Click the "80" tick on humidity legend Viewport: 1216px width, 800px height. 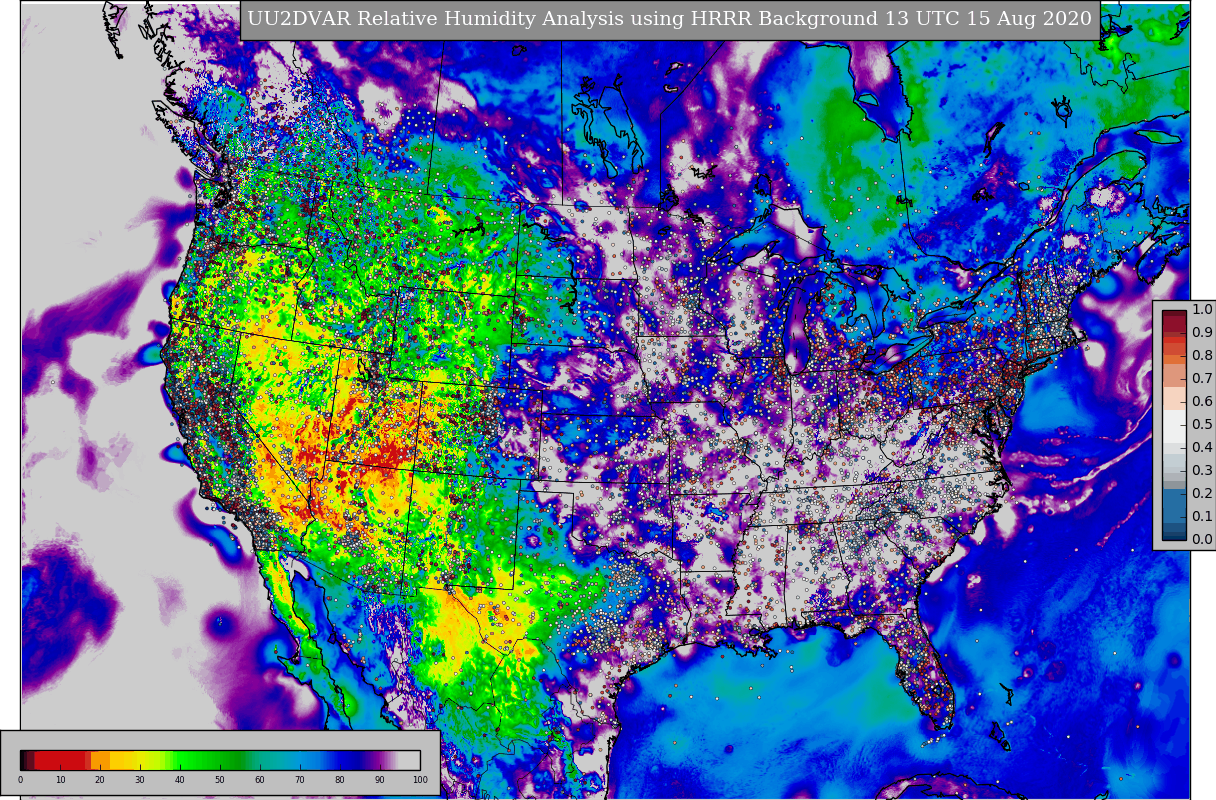[340, 780]
